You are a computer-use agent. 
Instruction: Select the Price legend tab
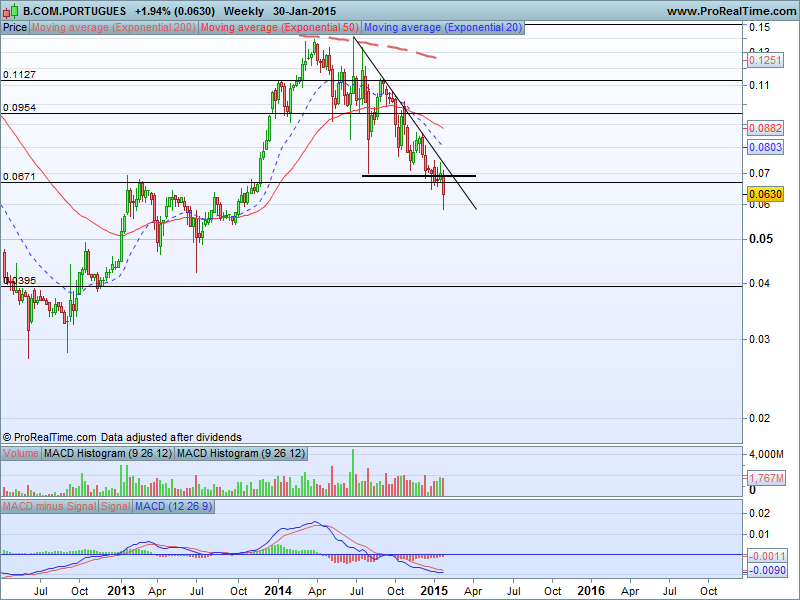(x=15, y=28)
